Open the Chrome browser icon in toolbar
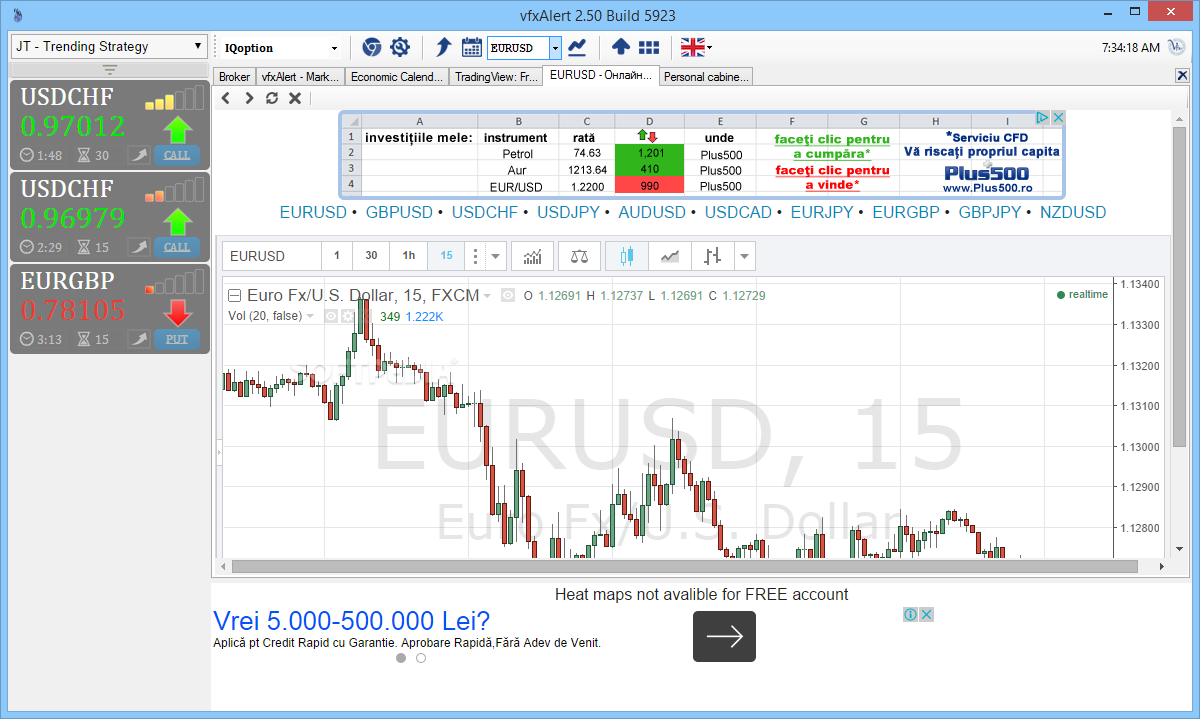 (x=371, y=47)
